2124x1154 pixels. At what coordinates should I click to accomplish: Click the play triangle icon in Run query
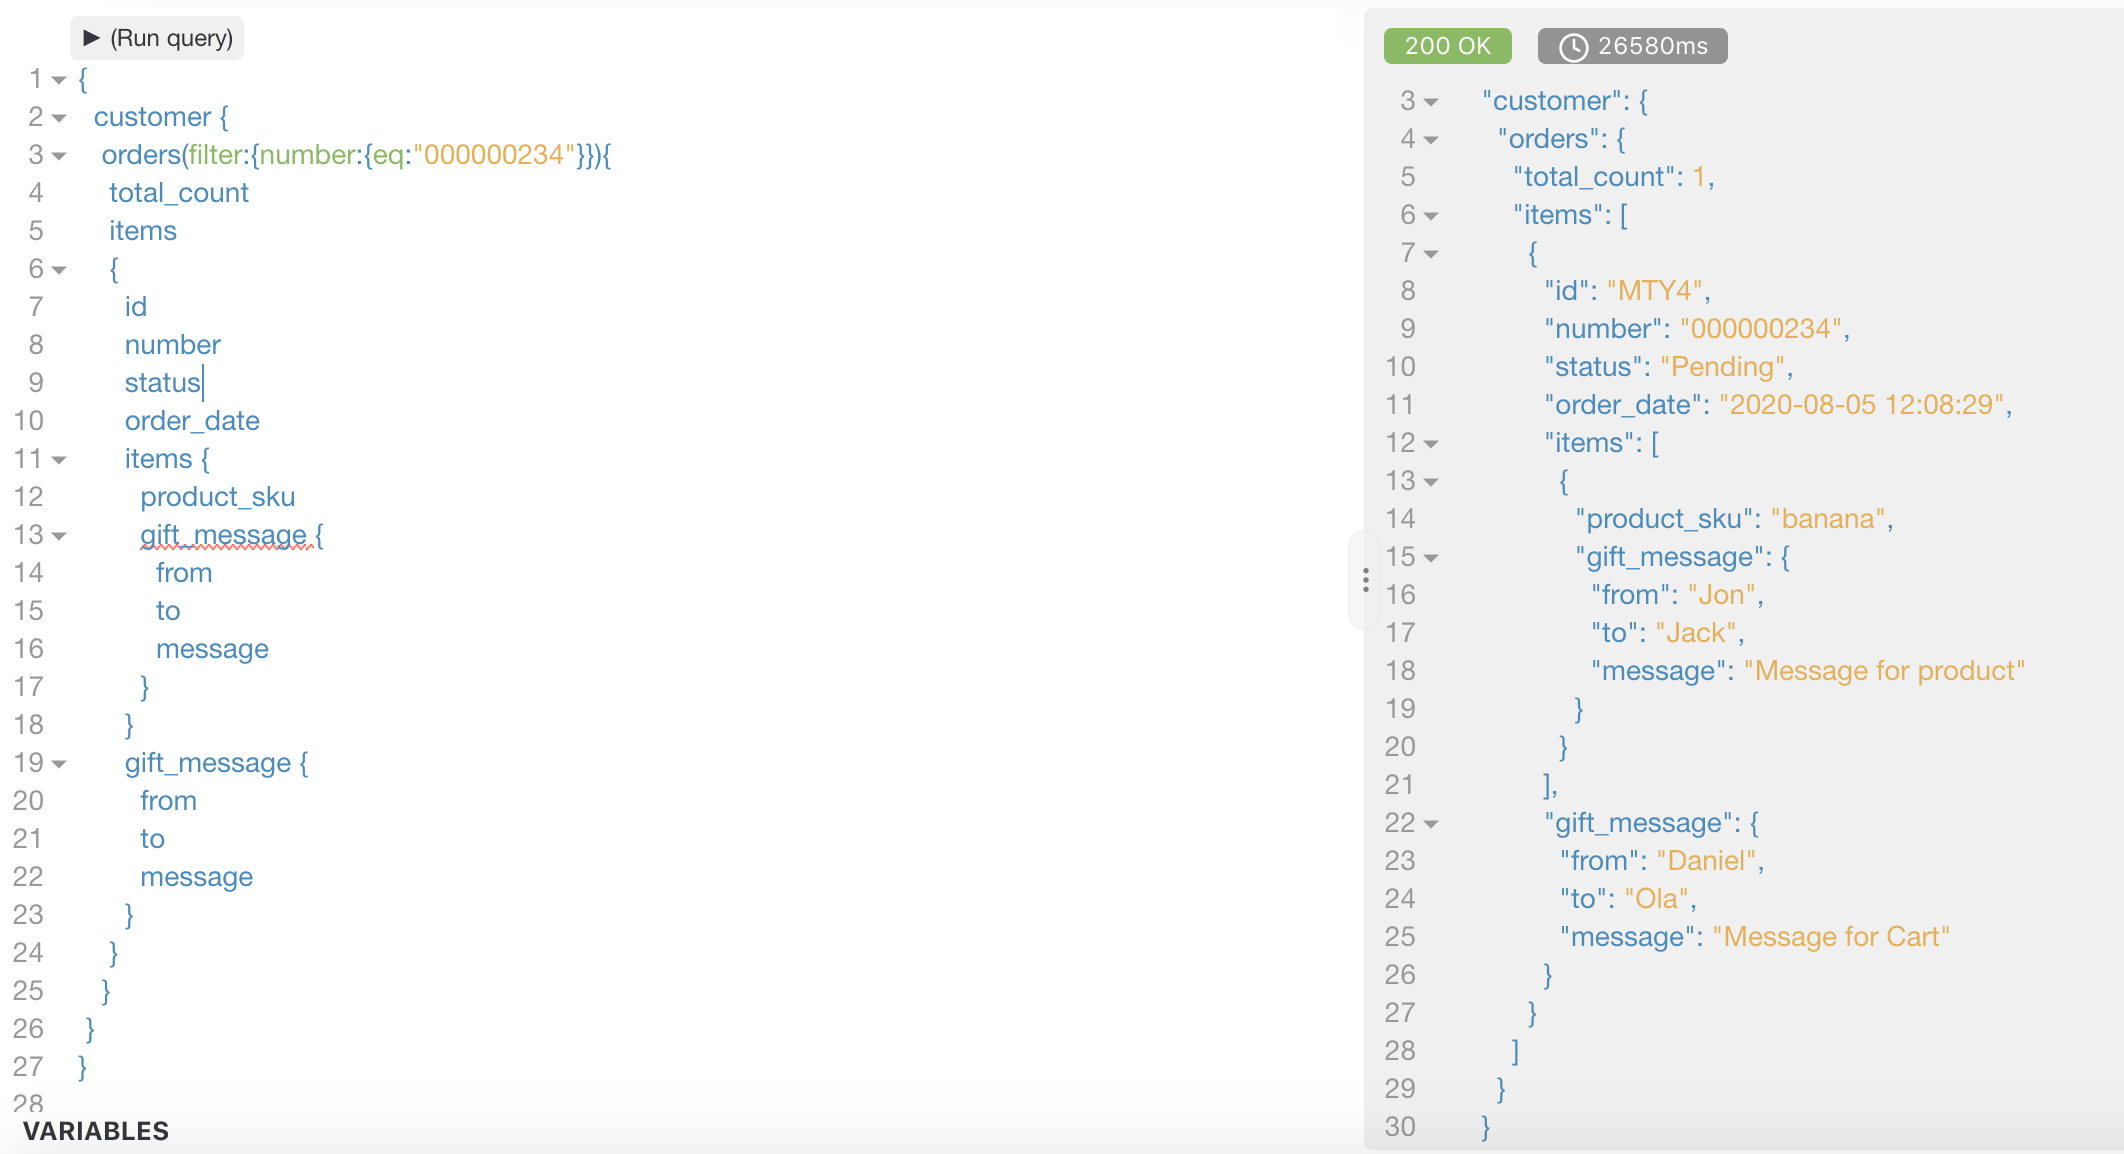(92, 38)
